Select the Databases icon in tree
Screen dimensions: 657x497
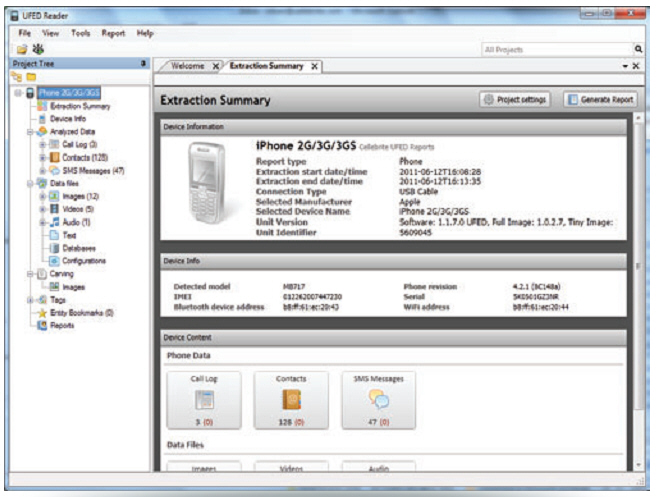(x=54, y=248)
